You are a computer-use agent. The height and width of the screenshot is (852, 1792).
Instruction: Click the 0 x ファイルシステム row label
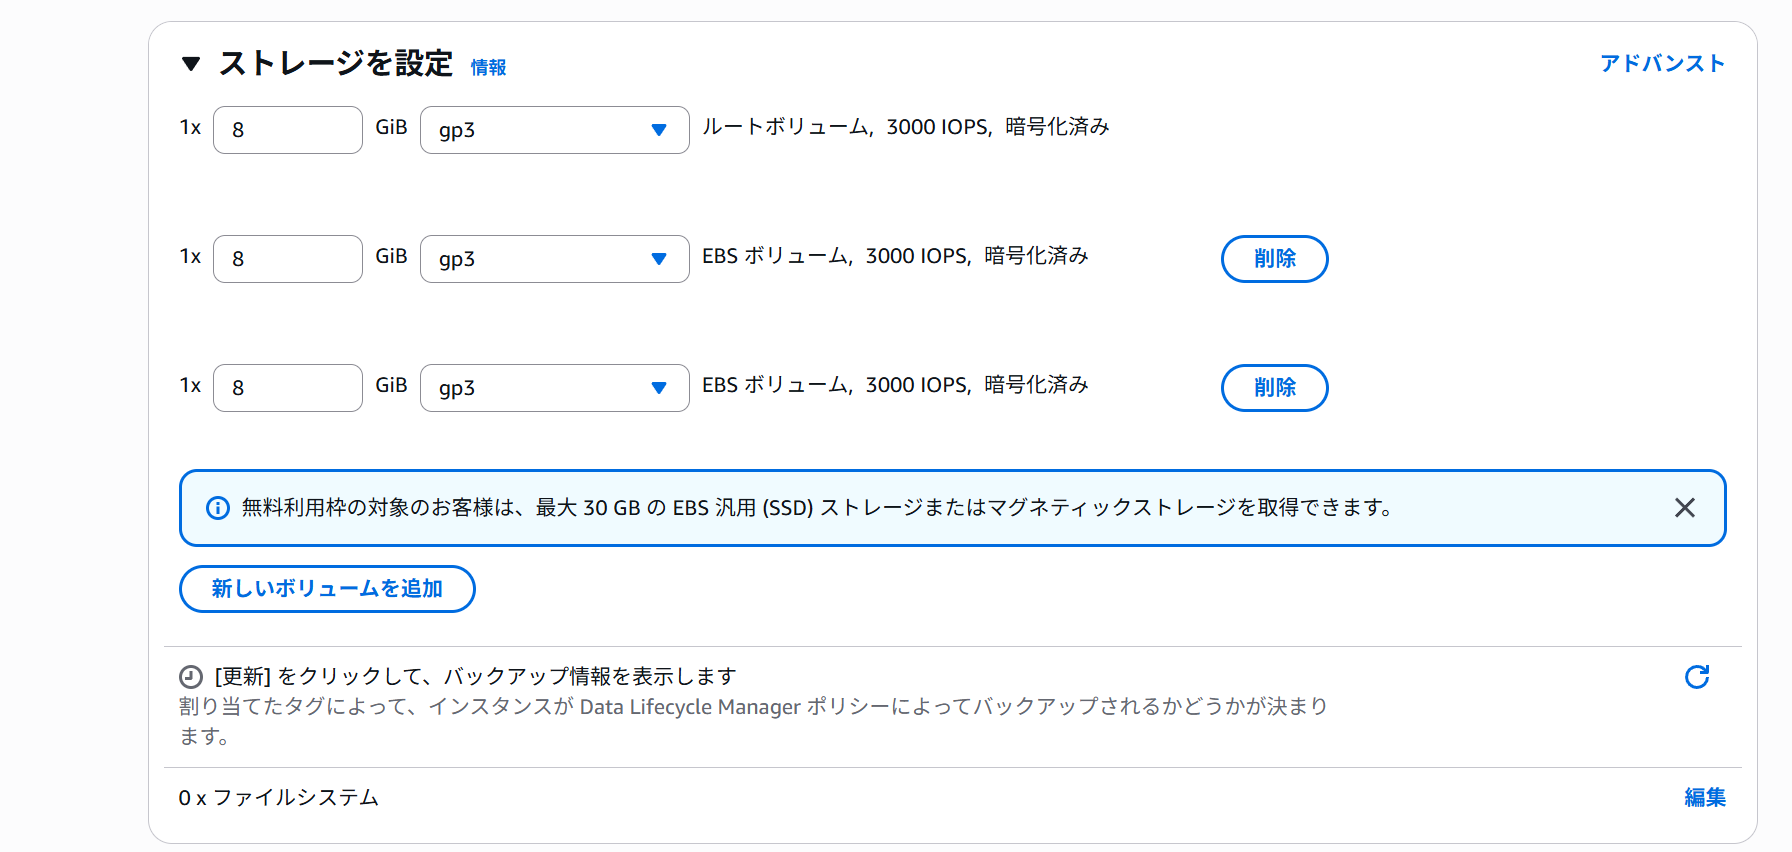279,797
